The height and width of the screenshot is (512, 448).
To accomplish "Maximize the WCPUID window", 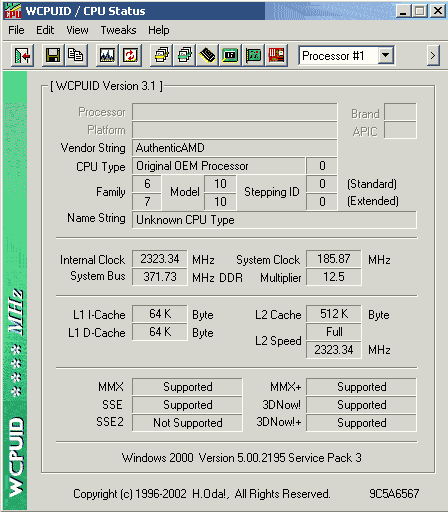I will 420,11.
